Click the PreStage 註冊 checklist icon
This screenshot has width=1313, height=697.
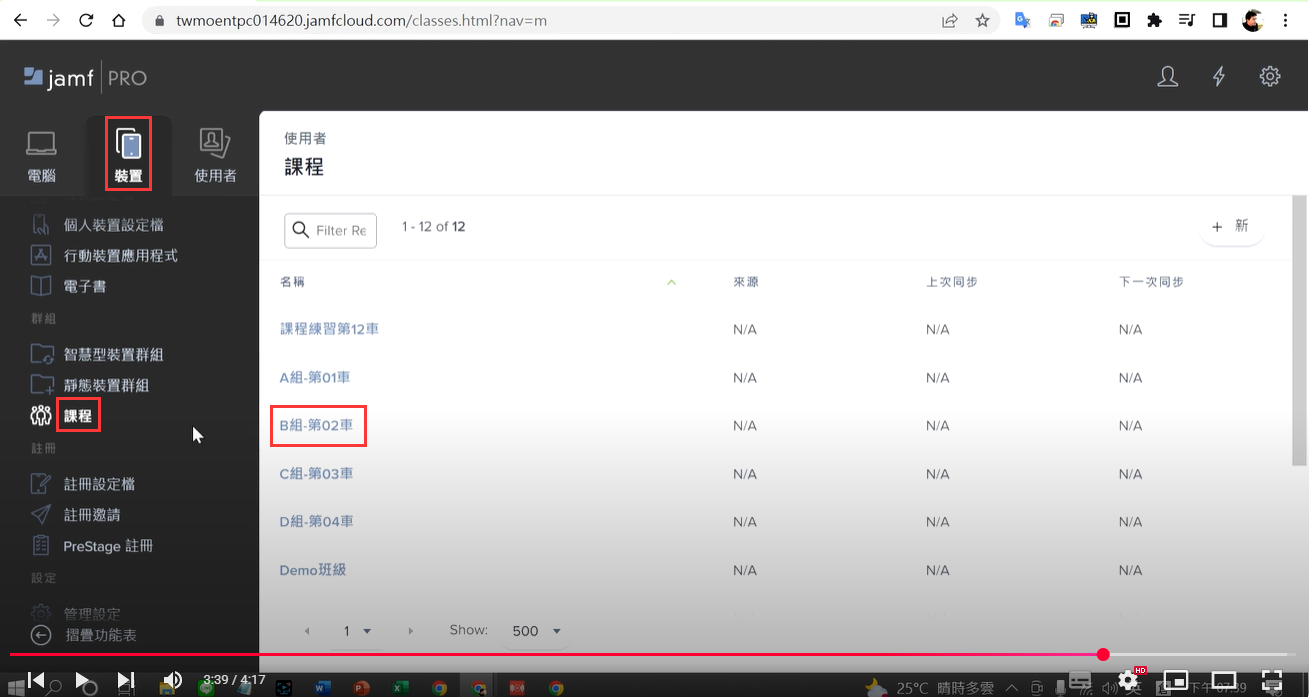(41, 546)
